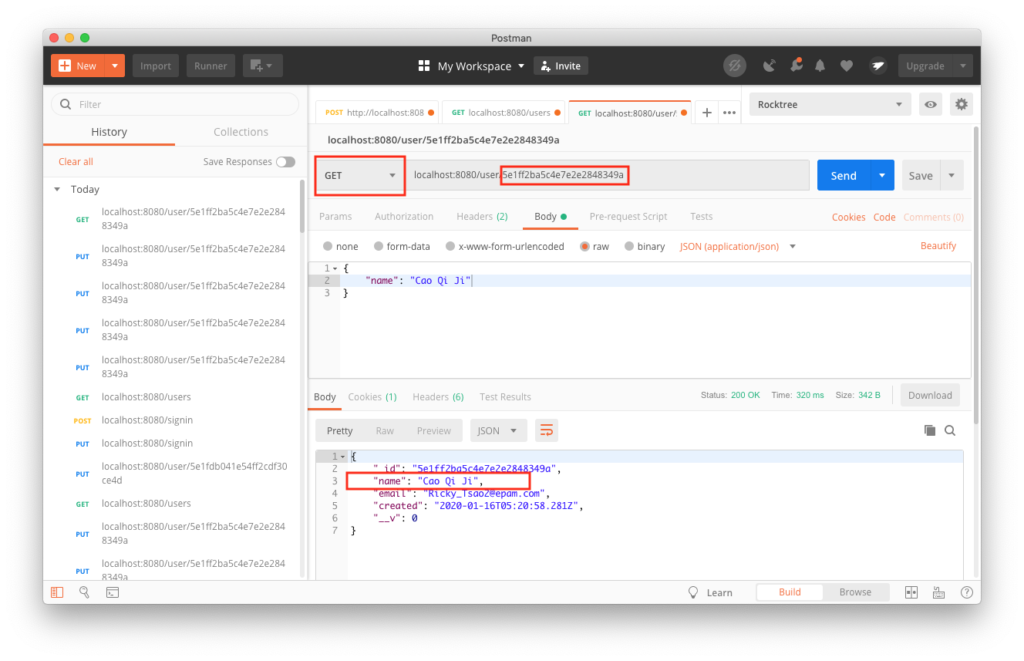
Task: Search the response with magnifier icon
Action: click(950, 430)
